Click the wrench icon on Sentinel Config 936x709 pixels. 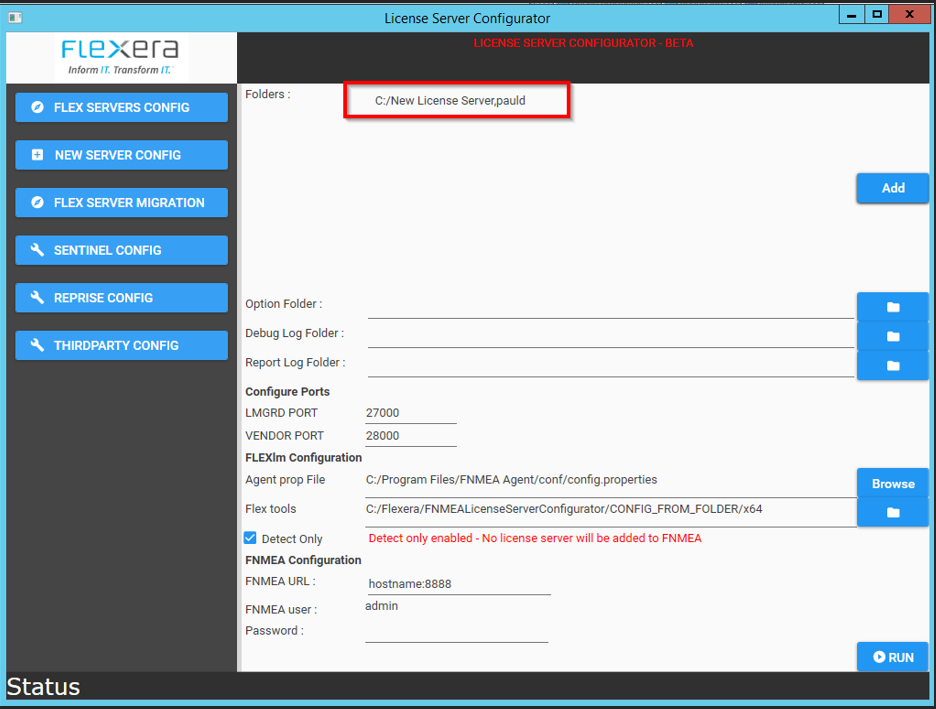37,250
